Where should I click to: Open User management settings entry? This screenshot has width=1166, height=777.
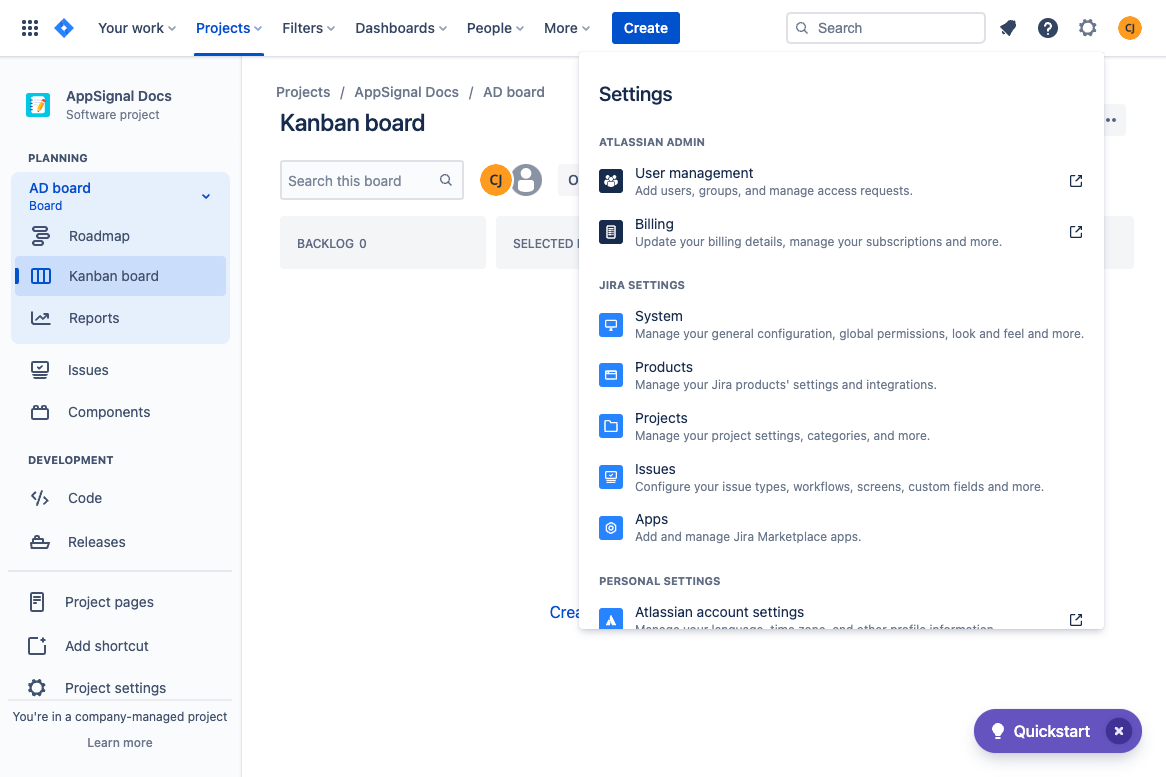pyautogui.click(x=842, y=181)
